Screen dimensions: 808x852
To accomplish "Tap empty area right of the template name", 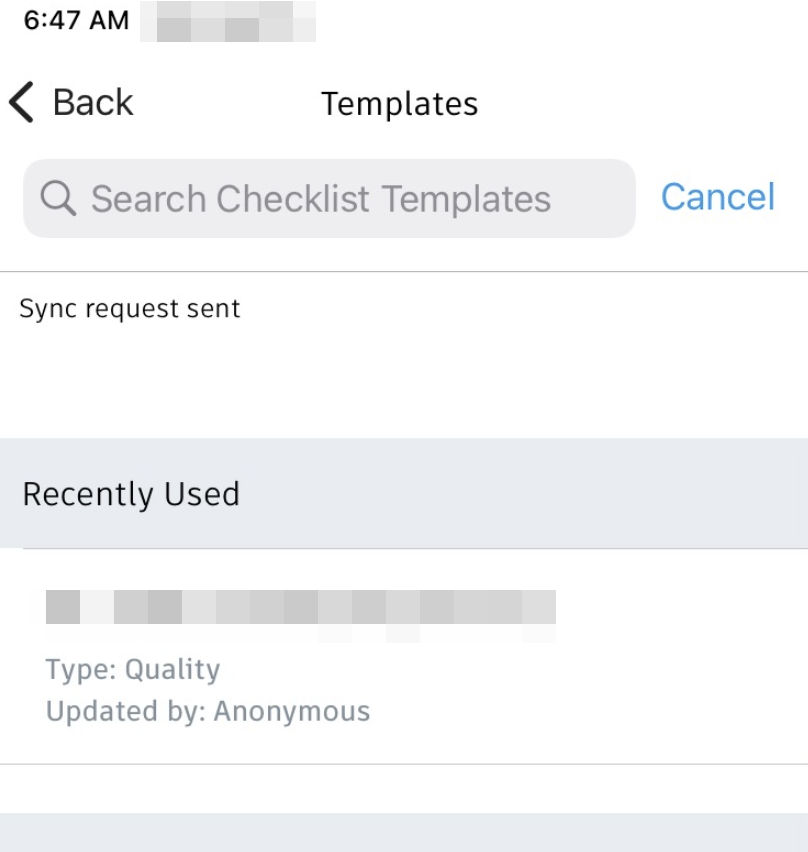I will pos(680,609).
